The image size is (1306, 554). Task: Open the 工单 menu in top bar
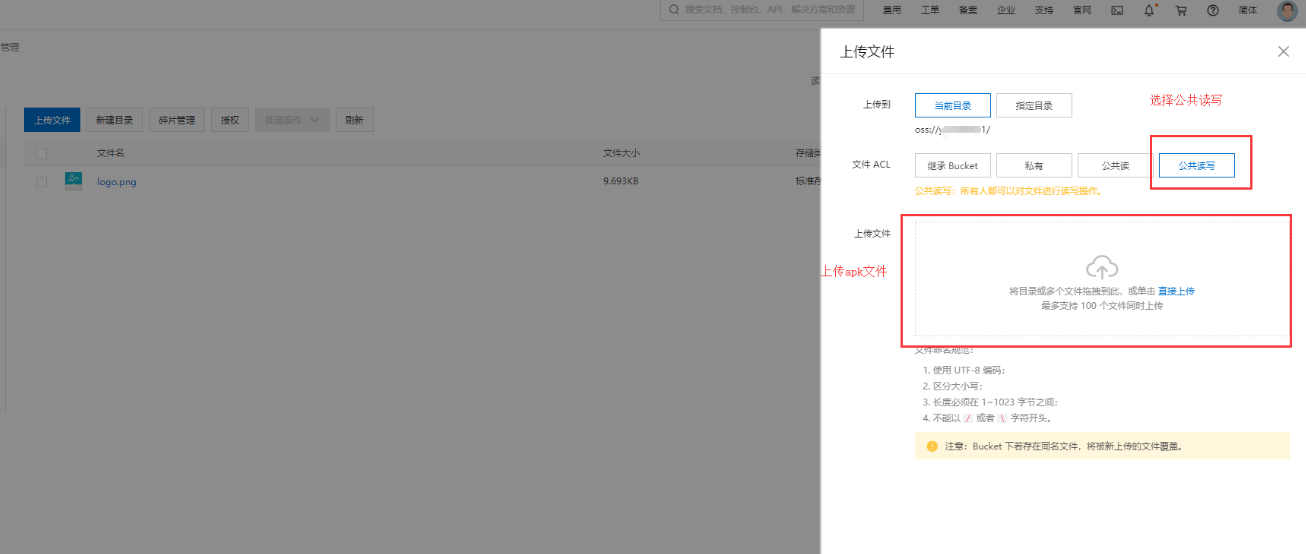(929, 10)
